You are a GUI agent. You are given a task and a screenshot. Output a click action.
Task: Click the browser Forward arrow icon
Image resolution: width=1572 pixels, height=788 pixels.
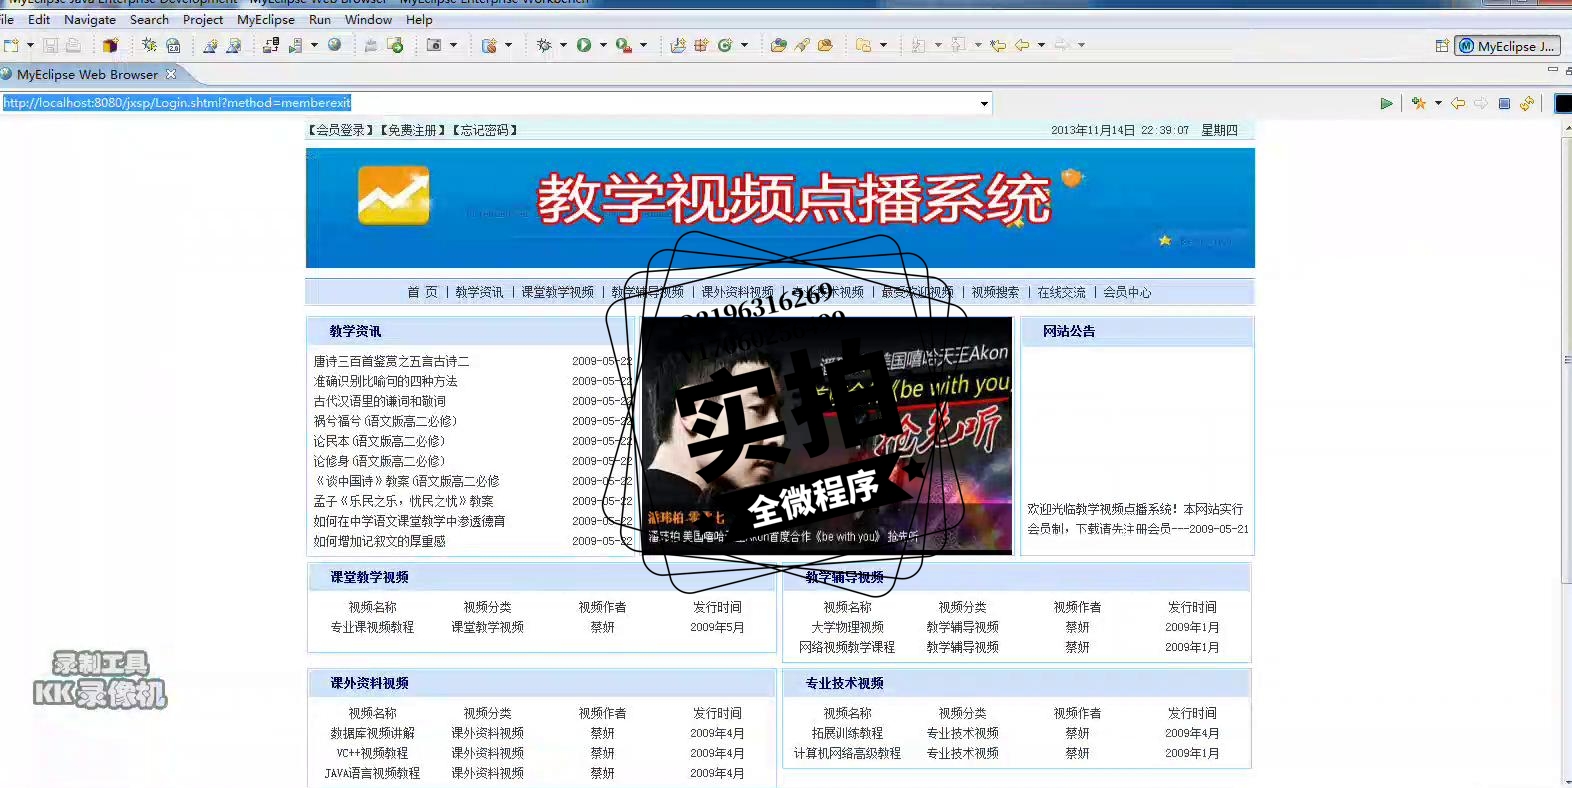[x=1481, y=103]
